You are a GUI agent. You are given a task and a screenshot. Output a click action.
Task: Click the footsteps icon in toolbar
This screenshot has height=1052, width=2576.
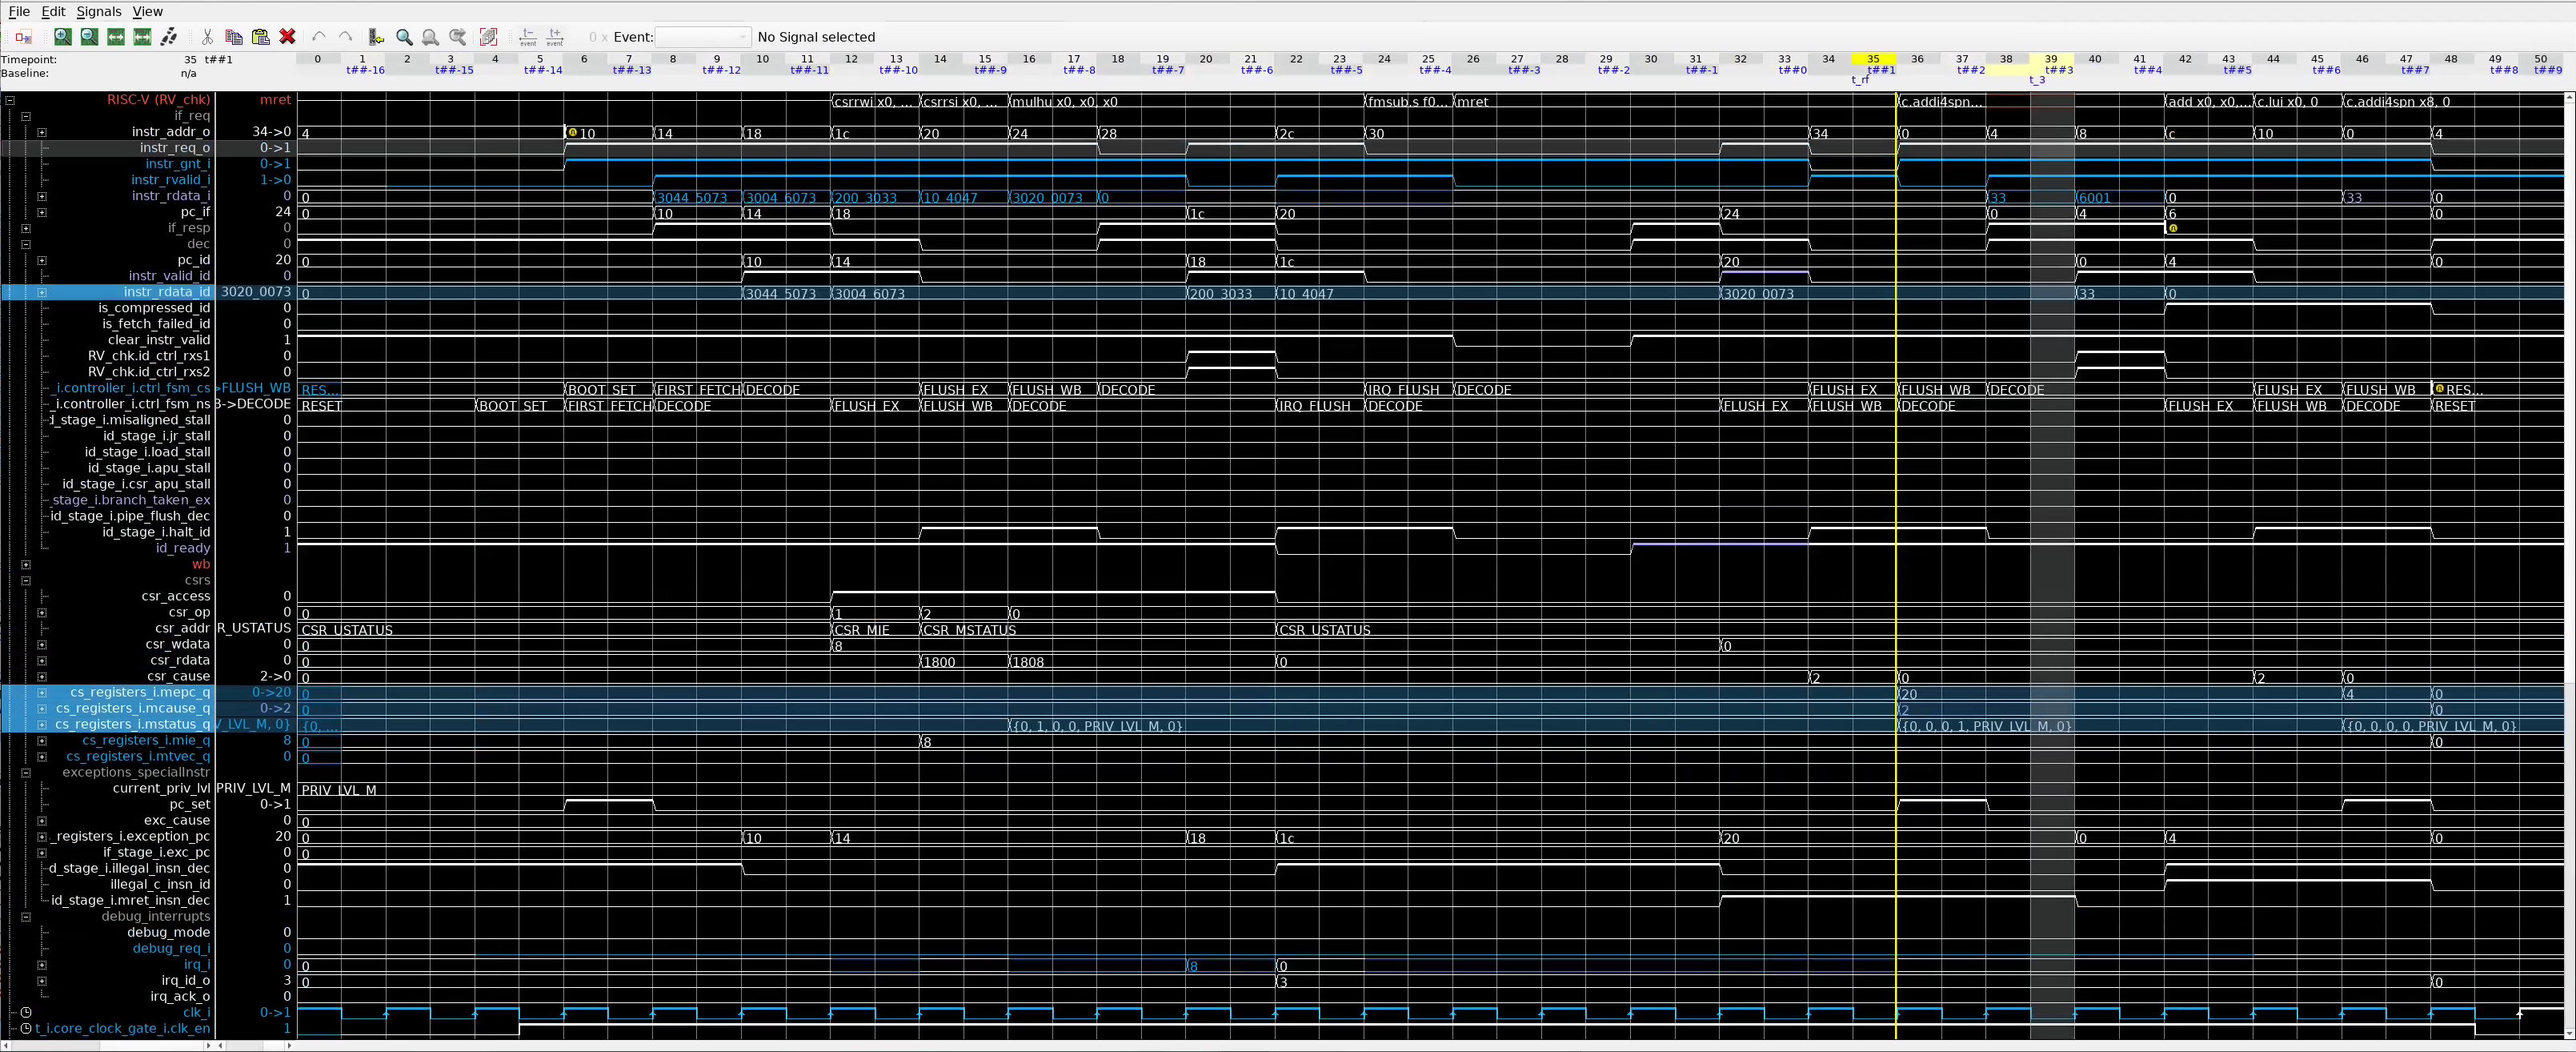169,37
